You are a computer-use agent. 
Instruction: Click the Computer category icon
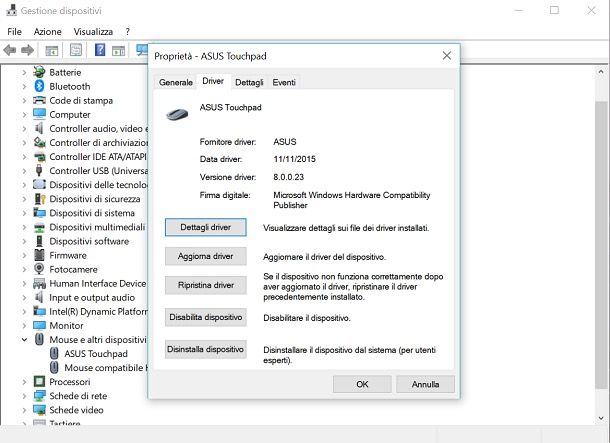39,114
